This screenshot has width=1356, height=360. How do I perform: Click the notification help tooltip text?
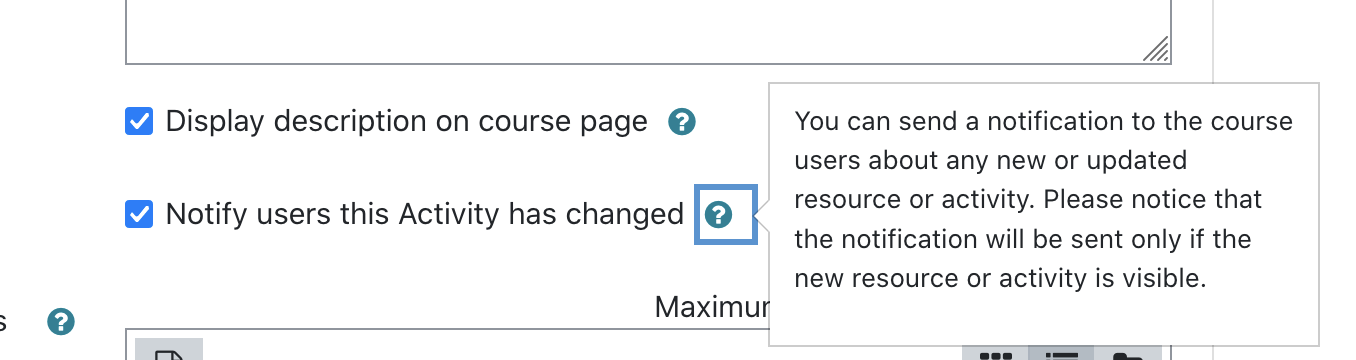1043,200
